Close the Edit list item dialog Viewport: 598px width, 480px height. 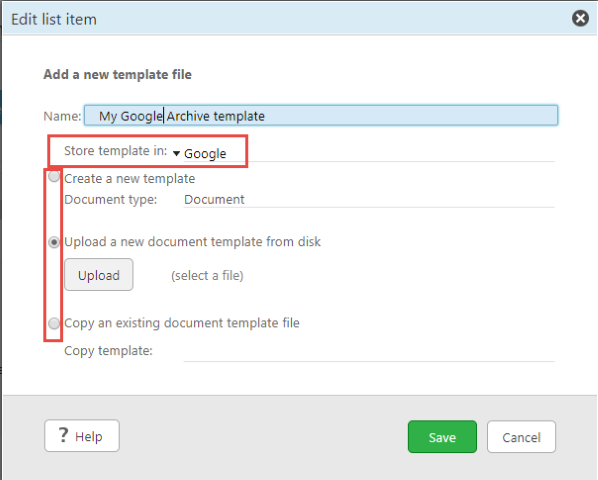click(580, 18)
